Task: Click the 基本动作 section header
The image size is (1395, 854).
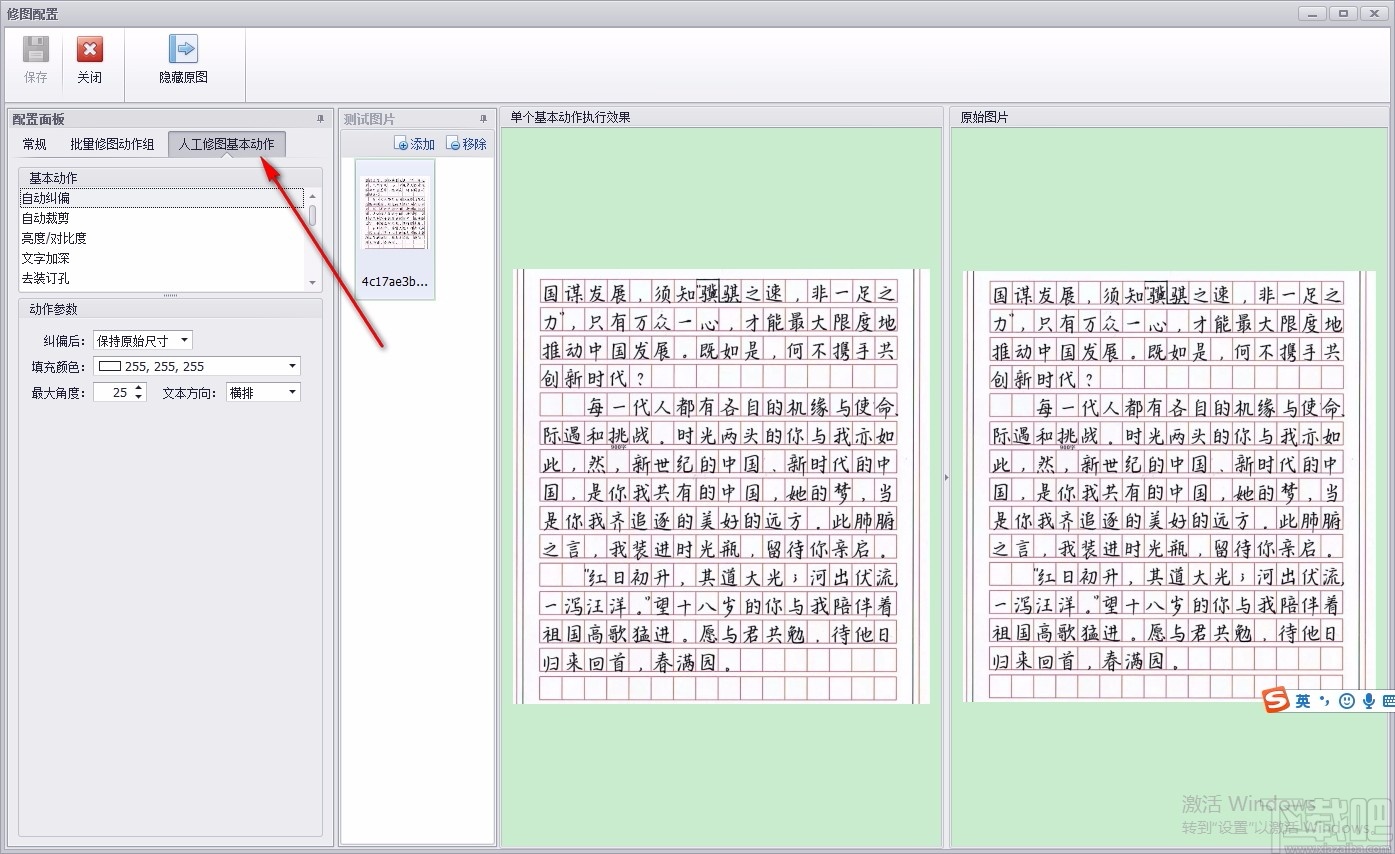Action: (x=170, y=178)
